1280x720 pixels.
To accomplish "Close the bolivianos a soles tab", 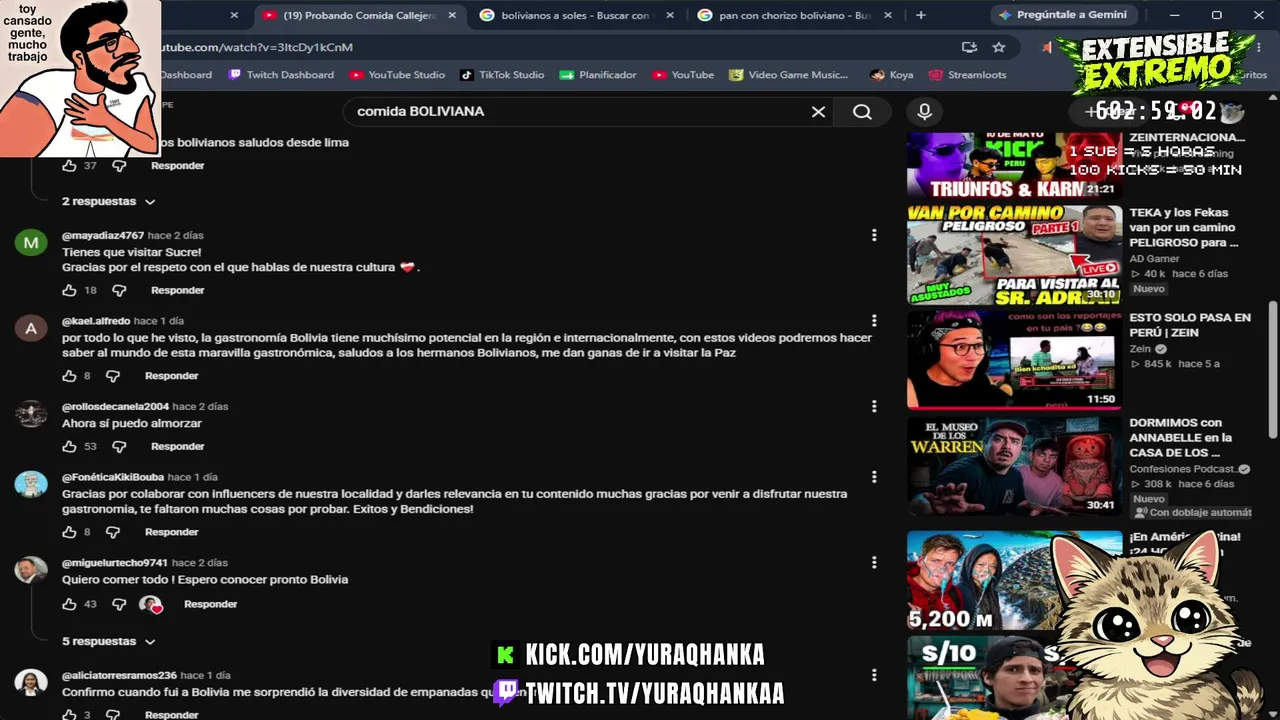I will point(670,15).
